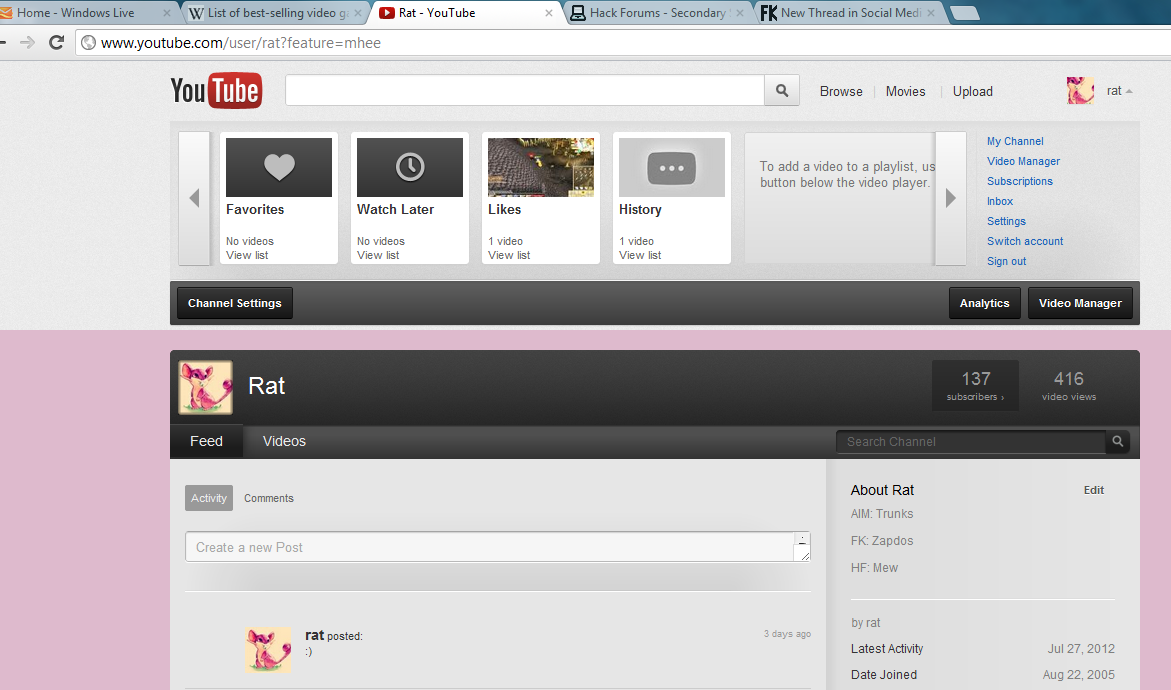Click the new tab button
1171x690 pixels.
point(965,13)
